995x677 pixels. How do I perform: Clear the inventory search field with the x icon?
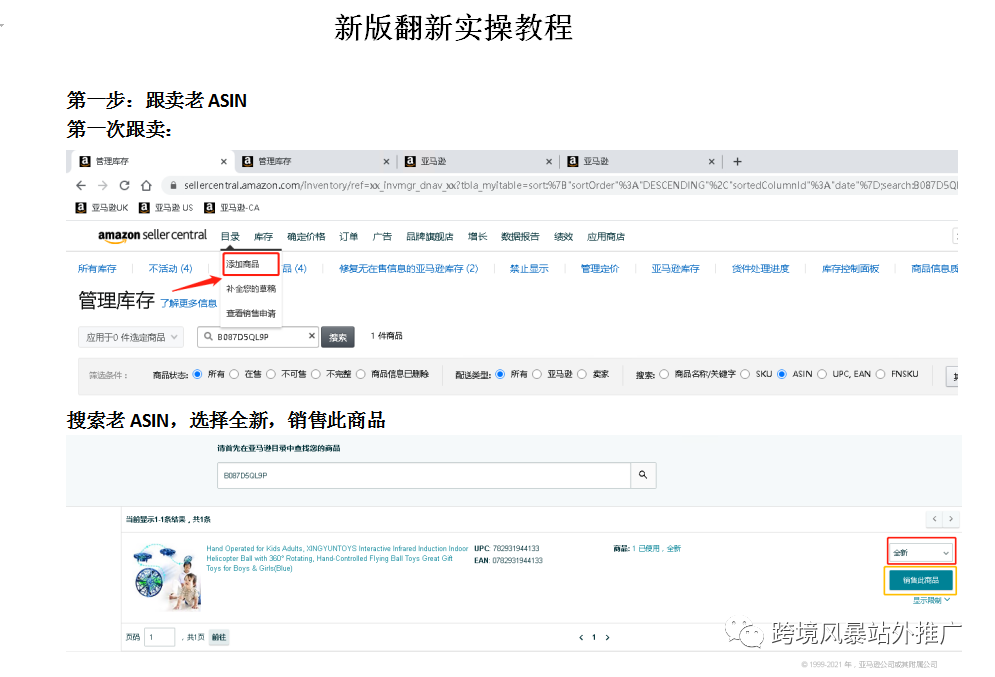[x=312, y=336]
